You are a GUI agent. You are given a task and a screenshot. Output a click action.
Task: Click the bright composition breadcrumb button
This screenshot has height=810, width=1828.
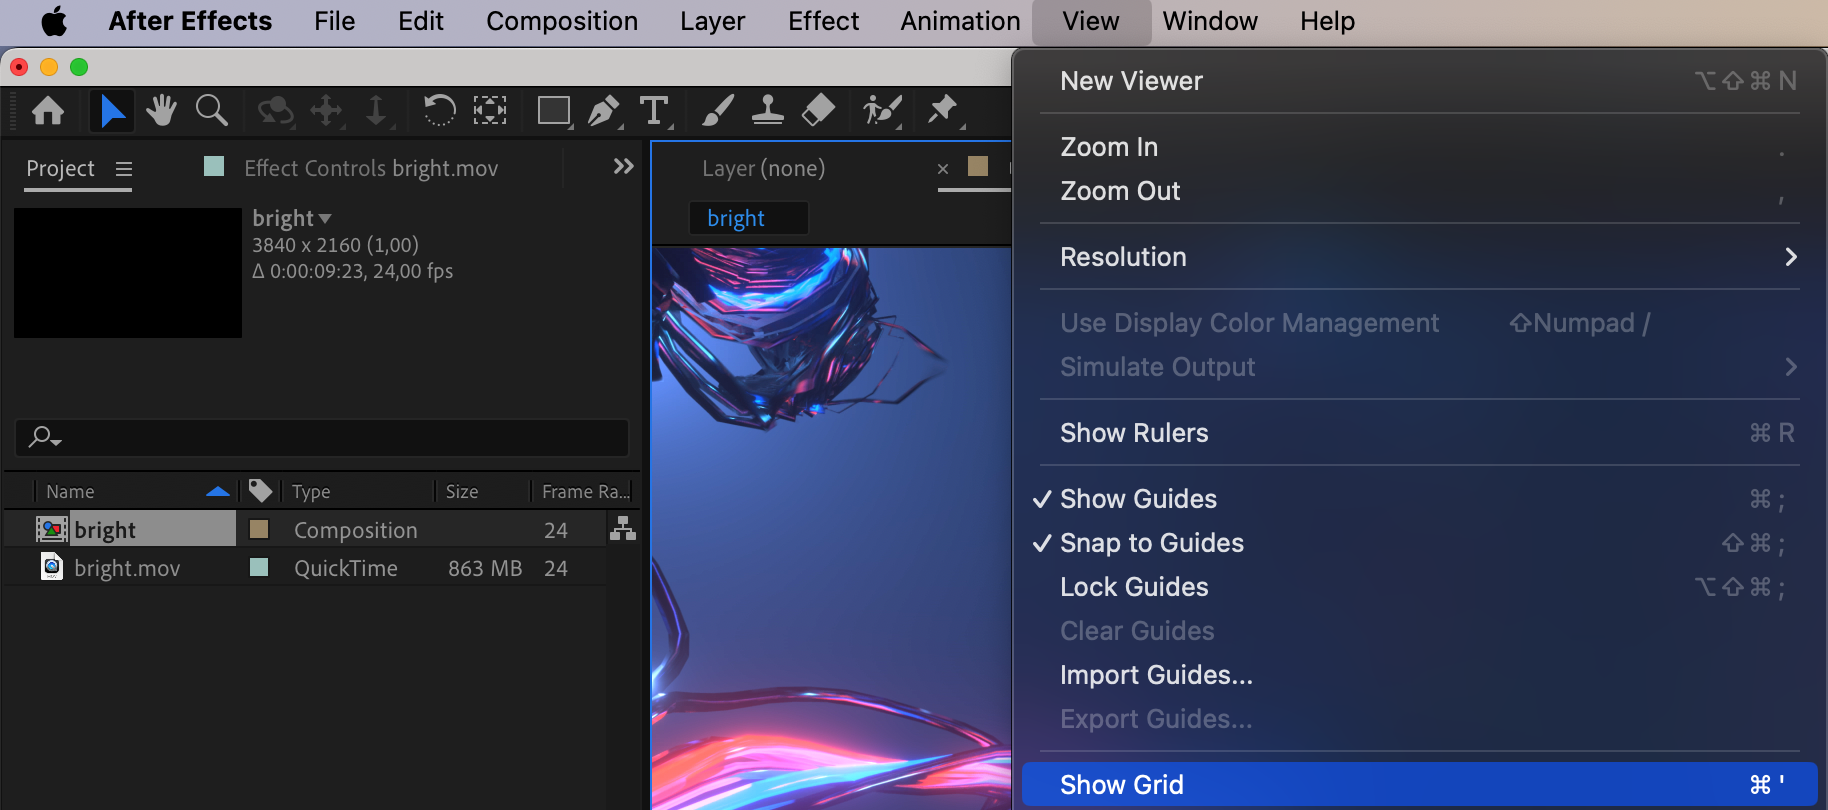[x=749, y=218]
